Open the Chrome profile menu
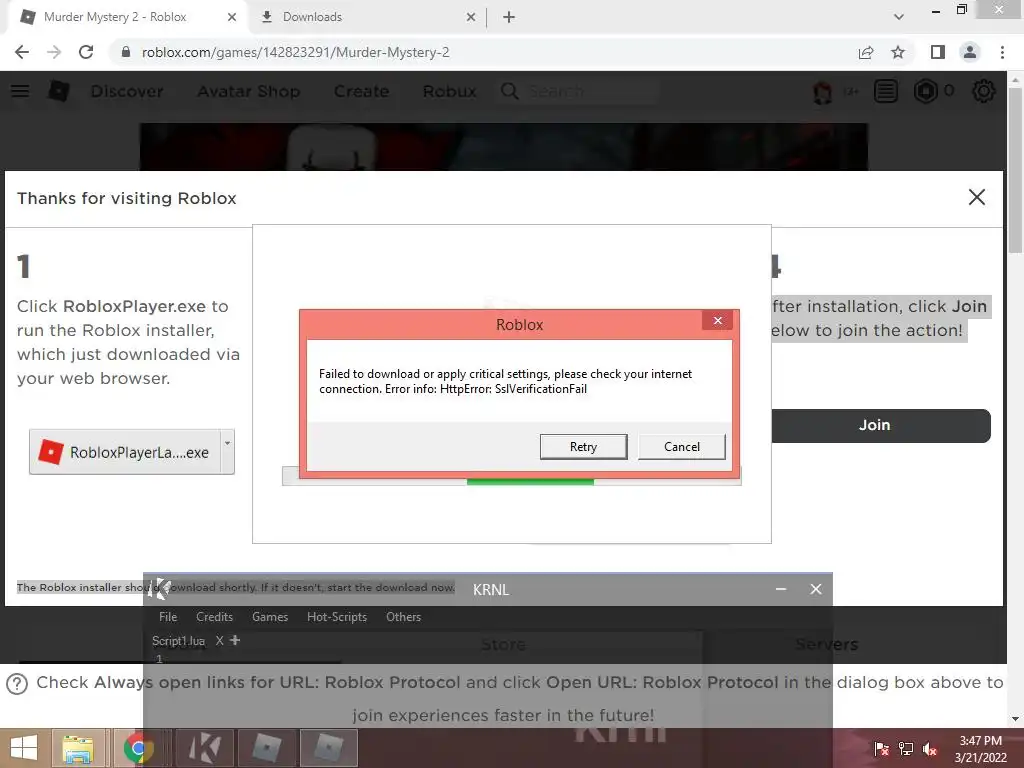This screenshot has height=768, width=1024. 970,52
